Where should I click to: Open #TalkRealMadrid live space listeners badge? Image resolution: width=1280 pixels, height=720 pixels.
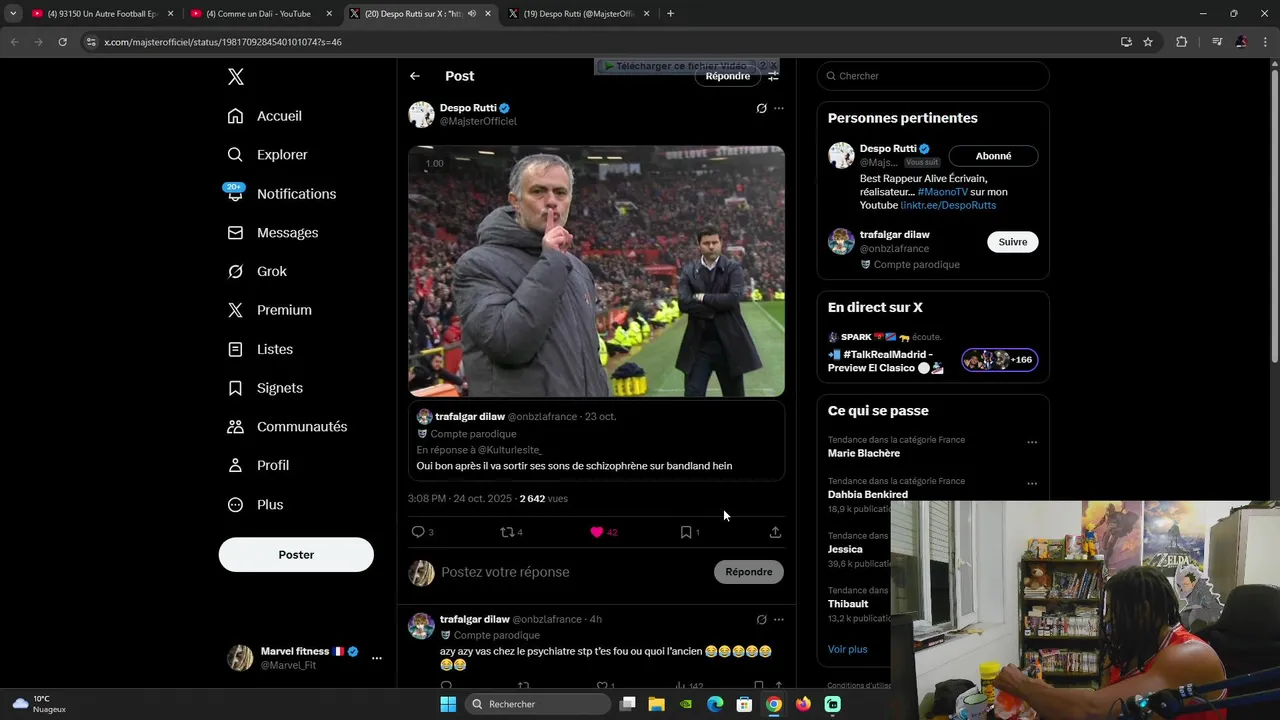[1000, 360]
